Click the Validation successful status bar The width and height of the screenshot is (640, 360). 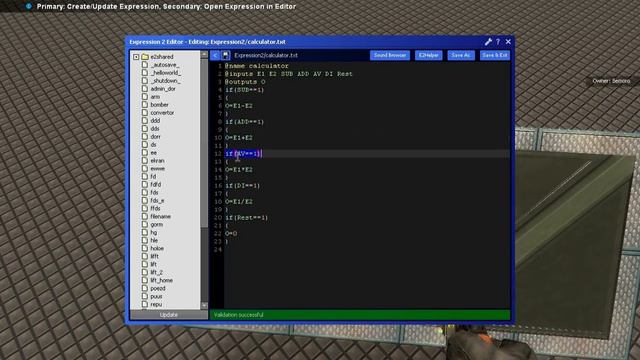click(360, 315)
